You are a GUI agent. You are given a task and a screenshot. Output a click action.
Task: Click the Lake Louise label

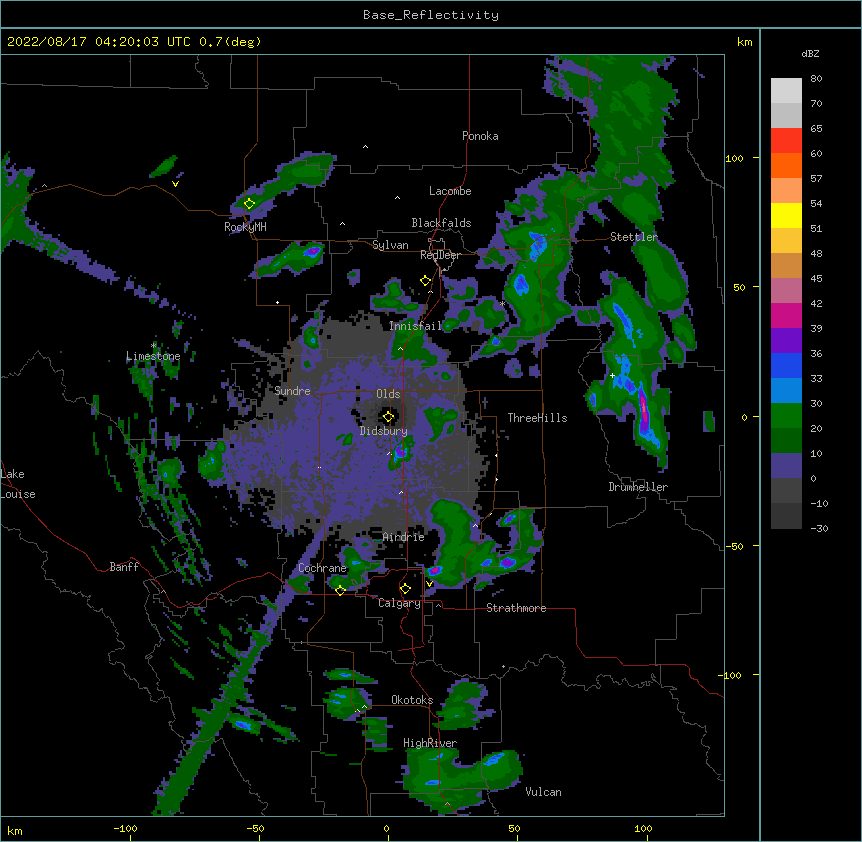[18, 484]
